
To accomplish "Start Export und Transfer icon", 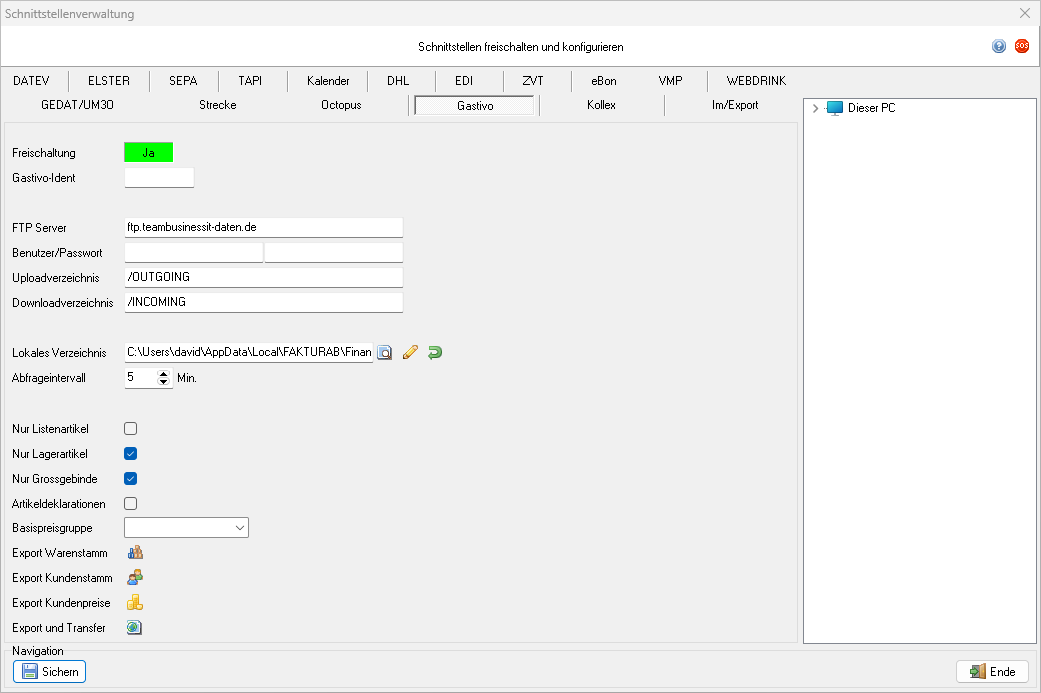I will 135,628.
